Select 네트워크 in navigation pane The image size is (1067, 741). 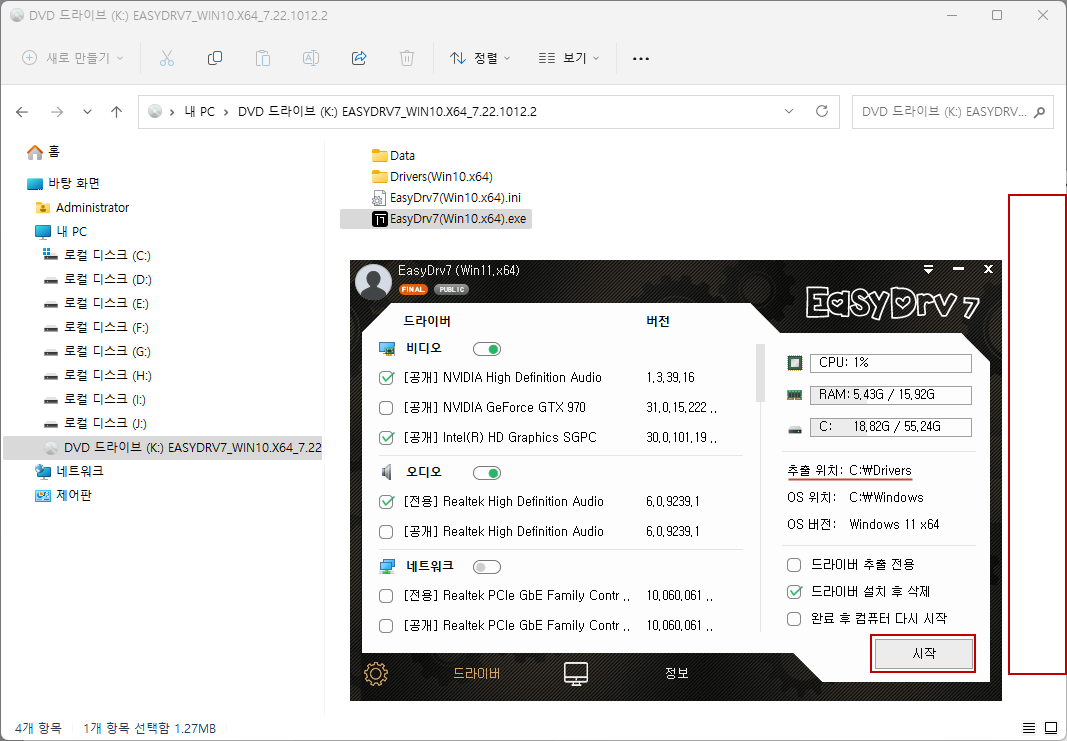(x=69, y=471)
